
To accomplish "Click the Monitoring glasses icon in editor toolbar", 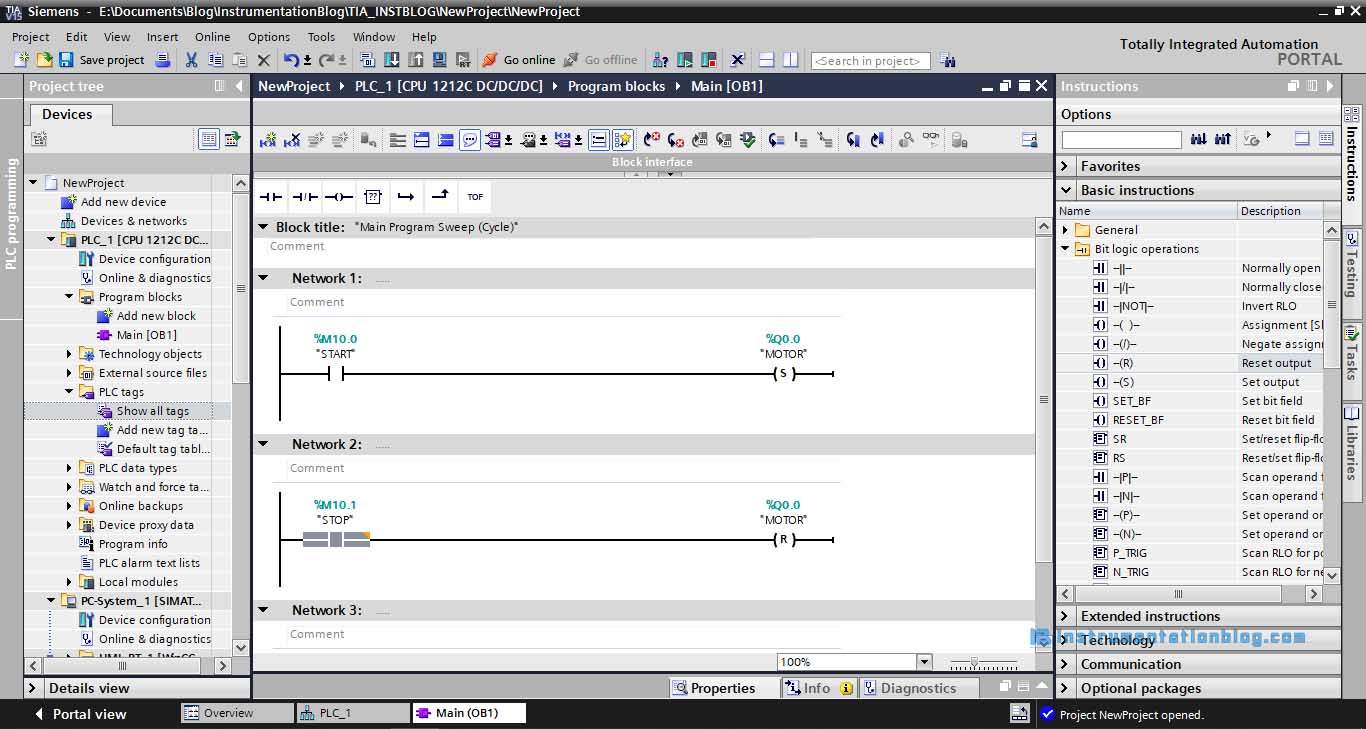I will coord(931,140).
